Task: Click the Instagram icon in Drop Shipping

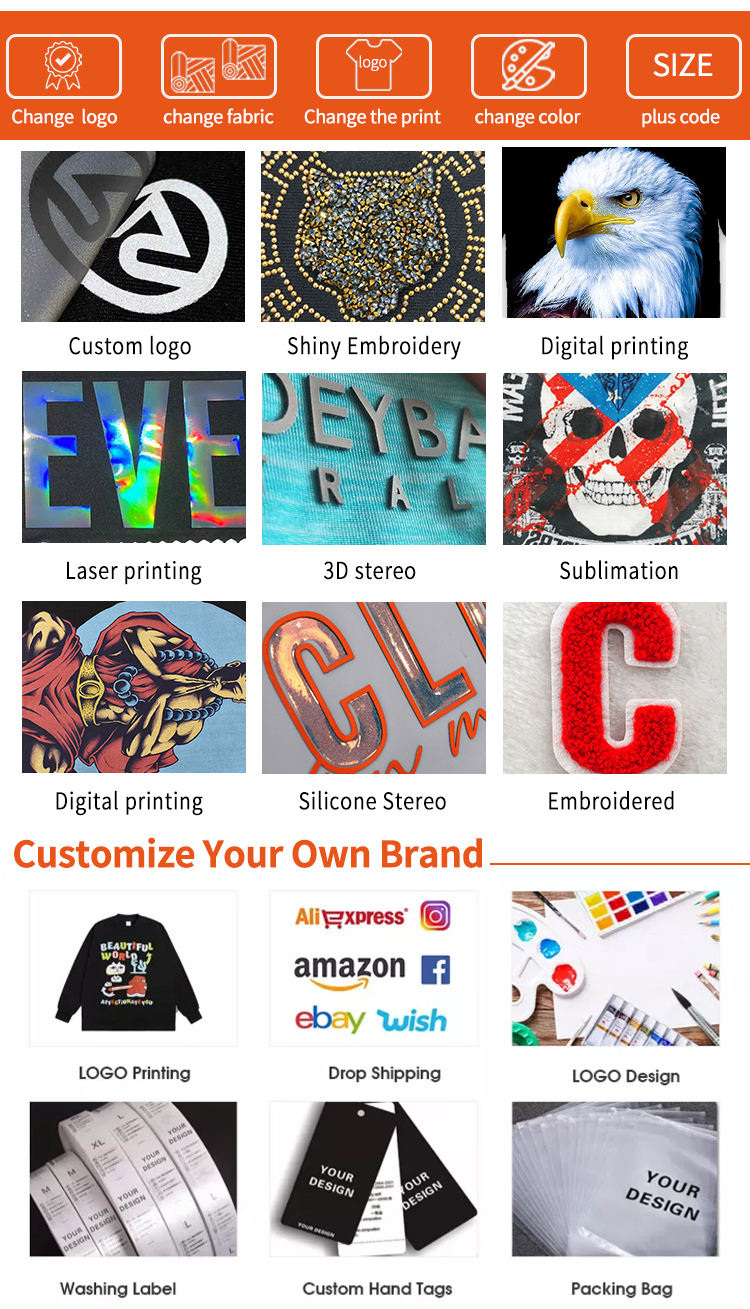Action: pyautogui.click(x=435, y=915)
